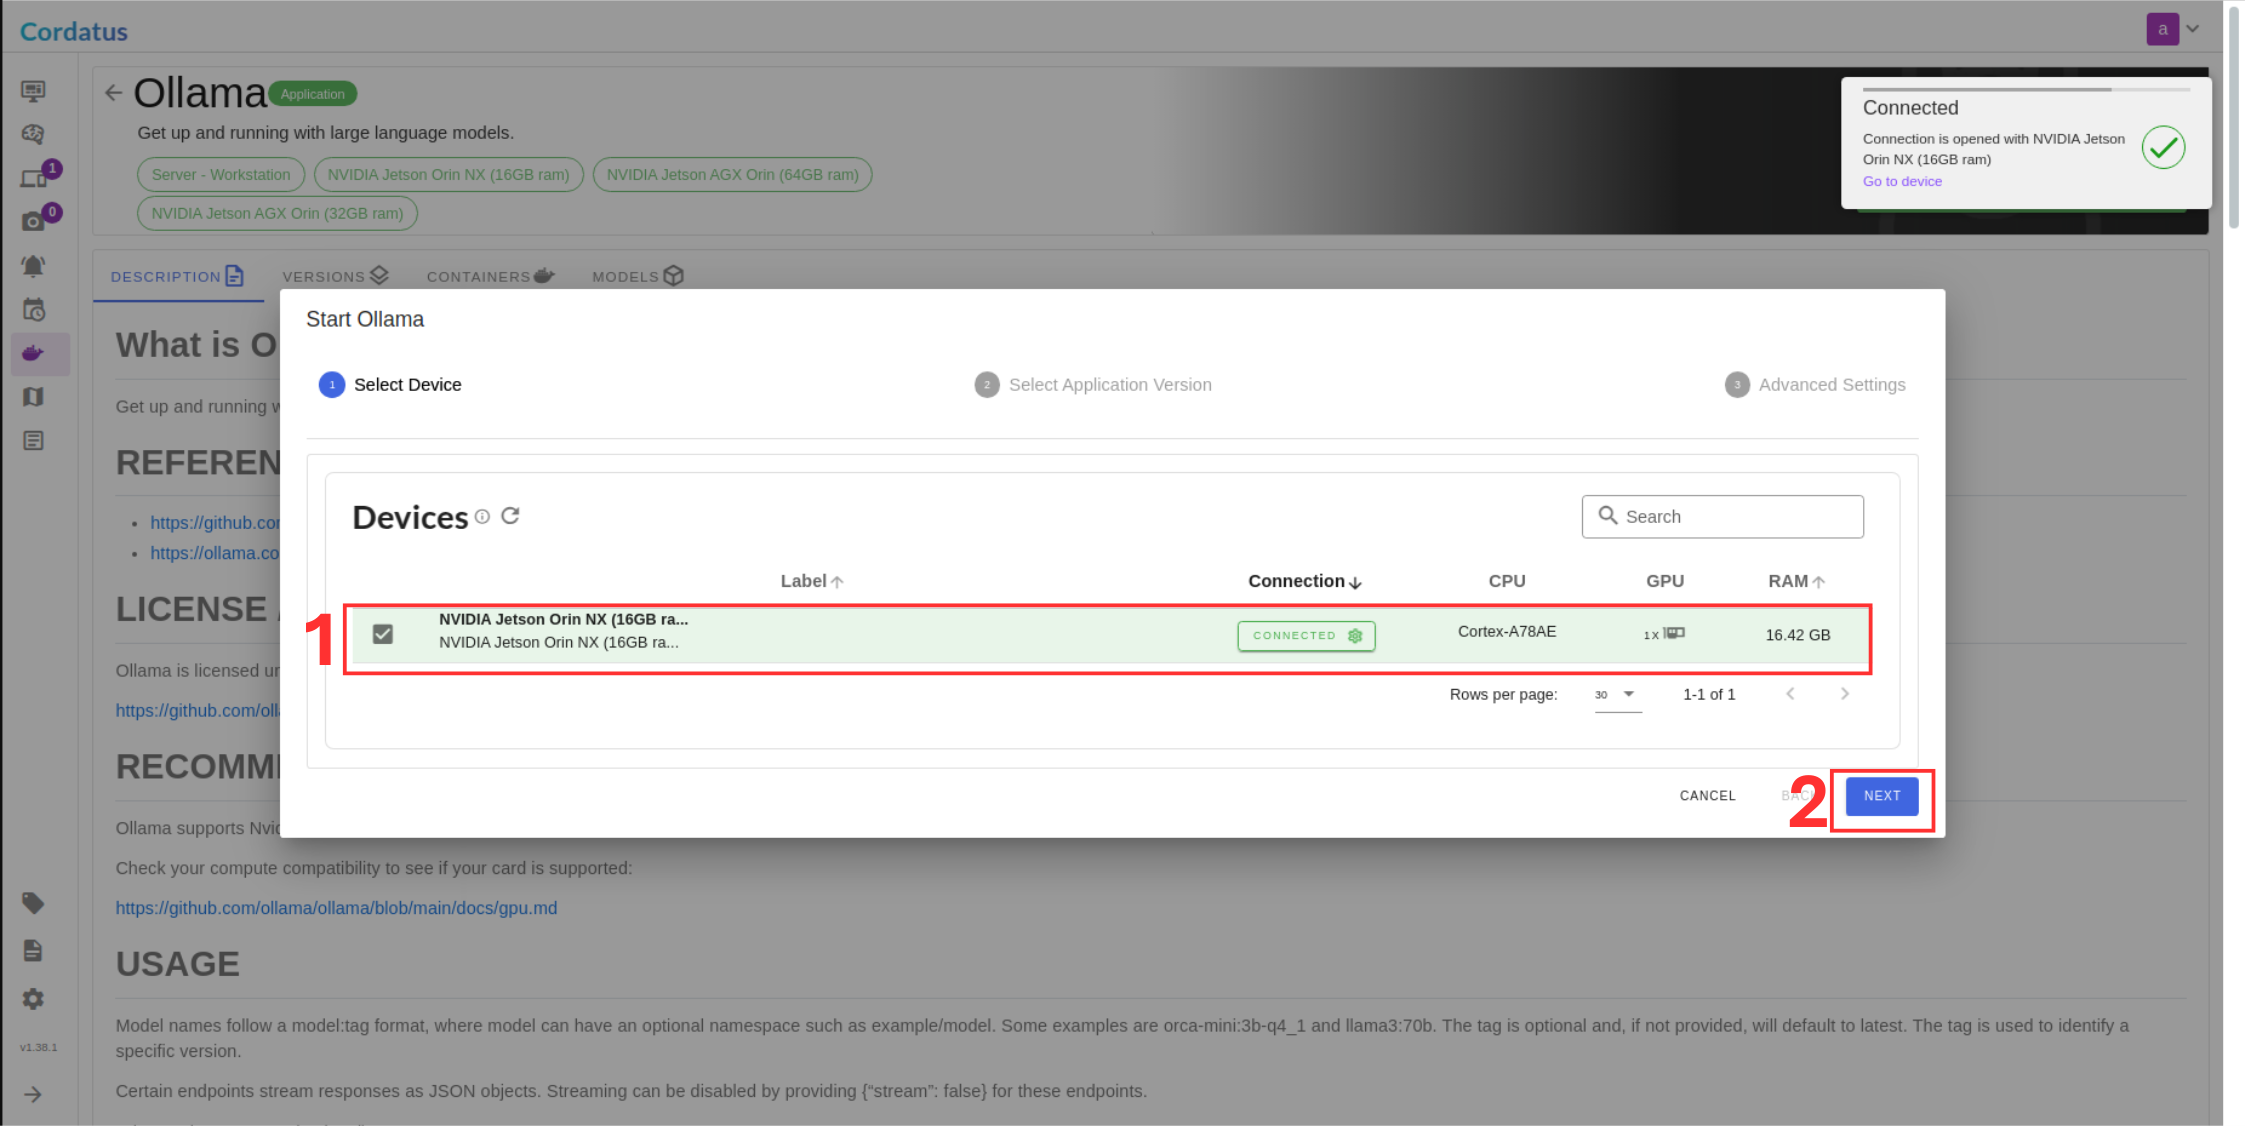The image size is (2245, 1126).
Task: Select step 3 Advanced Settings
Action: click(x=1815, y=385)
